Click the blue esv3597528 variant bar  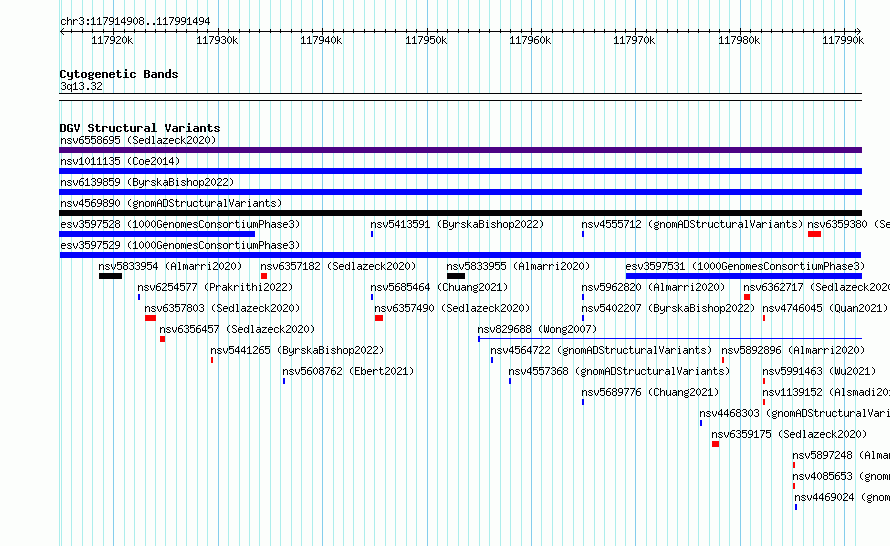(x=157, y=234)
